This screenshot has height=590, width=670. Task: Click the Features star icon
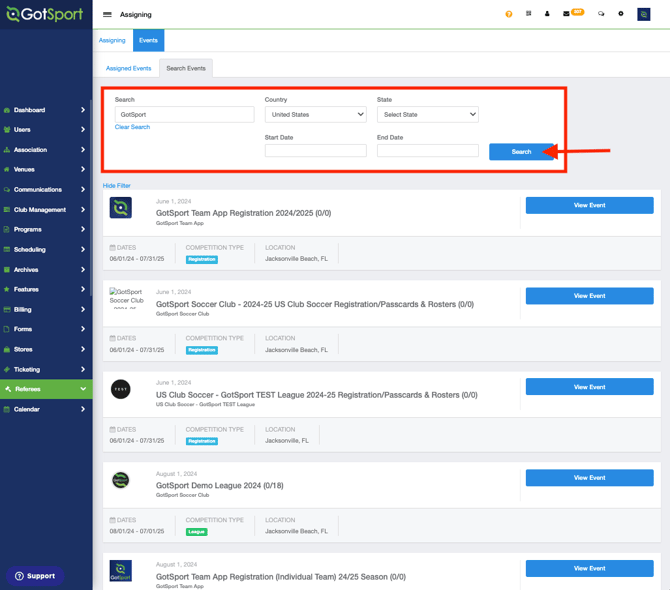tap(7, 289)
